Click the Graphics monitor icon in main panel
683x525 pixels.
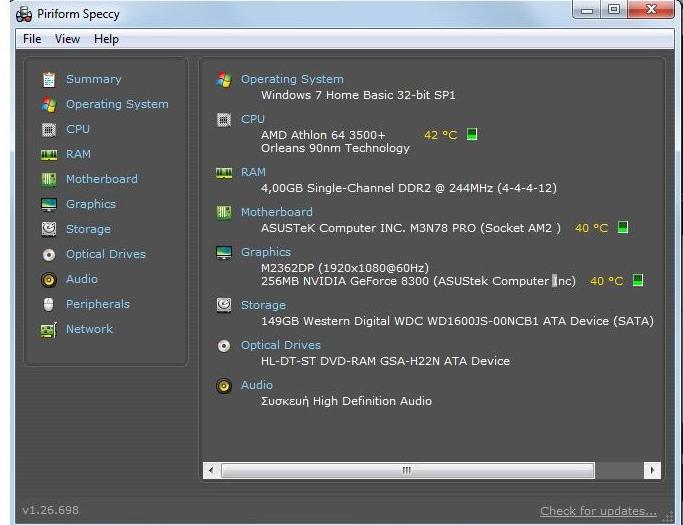point(224,252)
